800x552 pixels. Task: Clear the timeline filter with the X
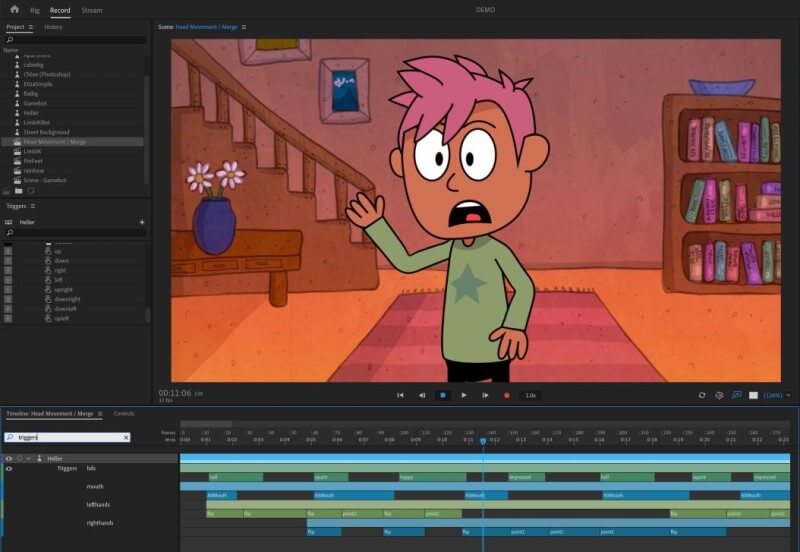tap(126, 437)
